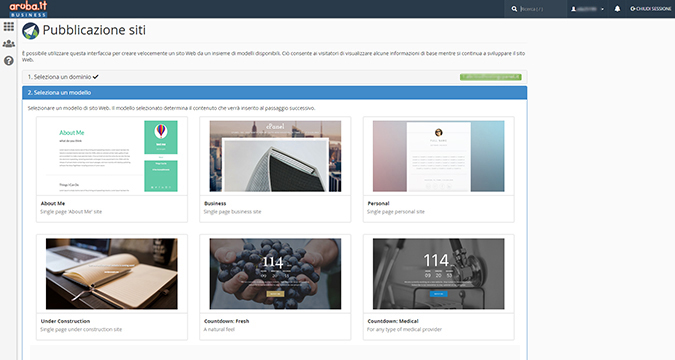The height and width of the screenshot is (360, 675).
Task: Click 'For any type of medical provider' text
Action: 404,329
